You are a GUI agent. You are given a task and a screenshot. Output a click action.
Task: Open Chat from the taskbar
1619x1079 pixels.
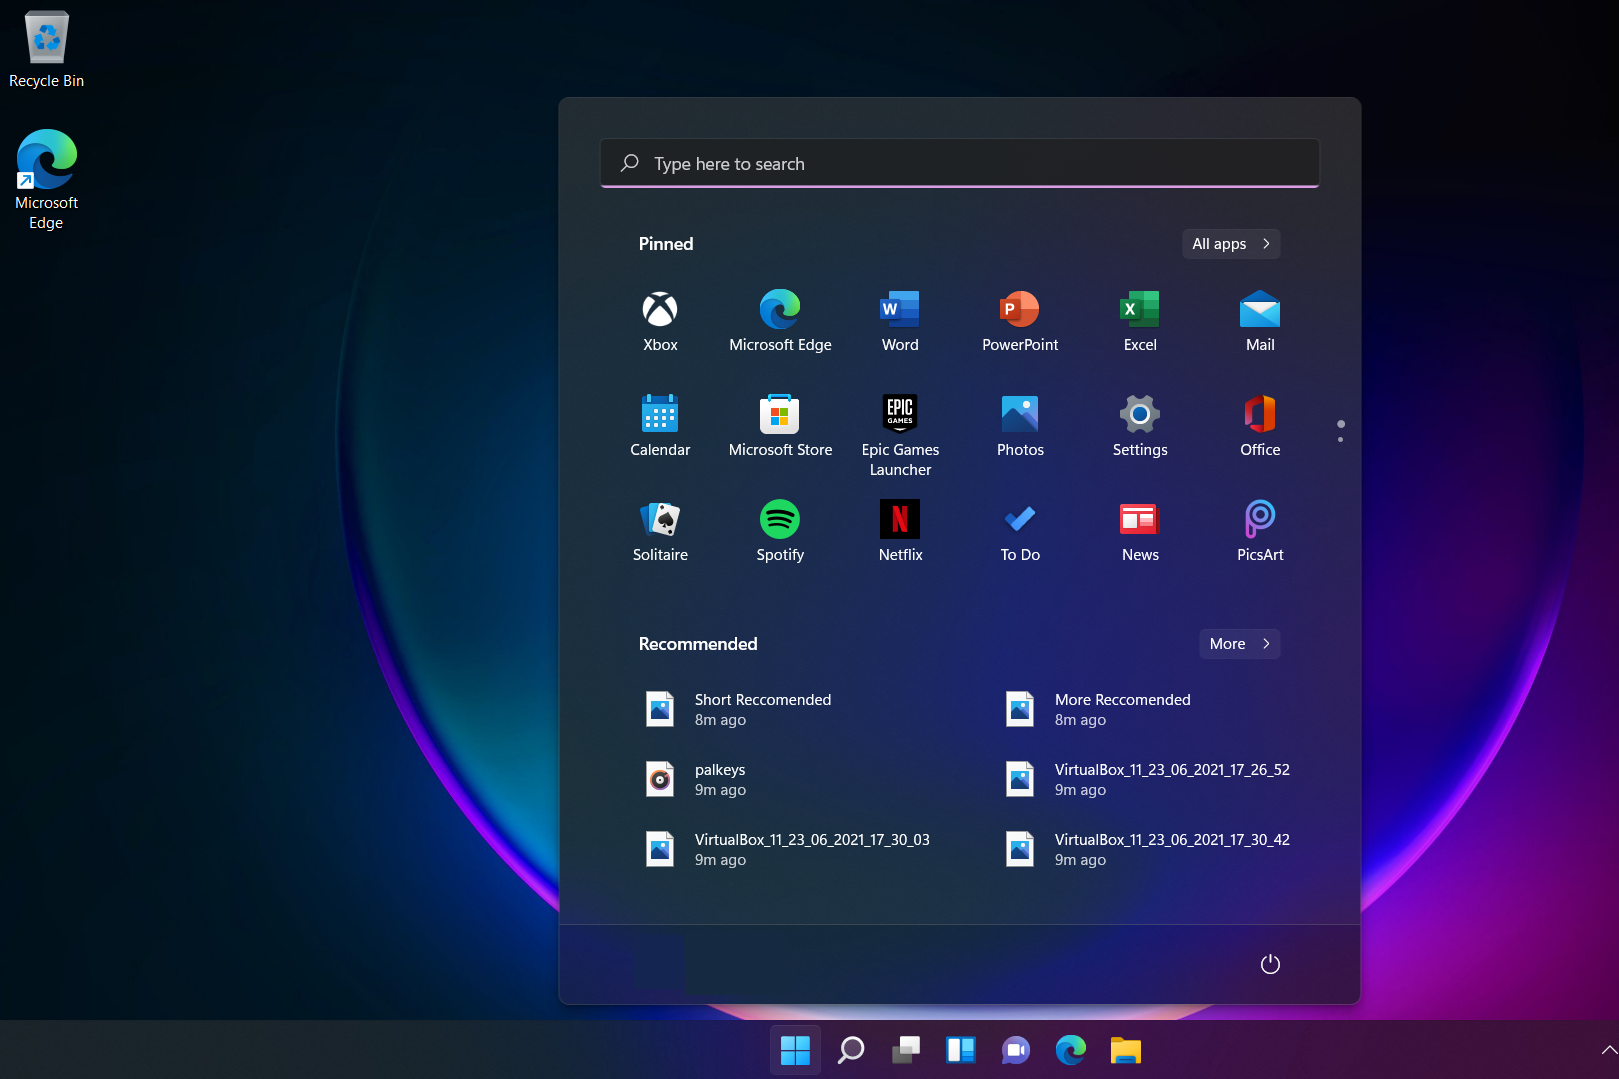(1016, 1050)
